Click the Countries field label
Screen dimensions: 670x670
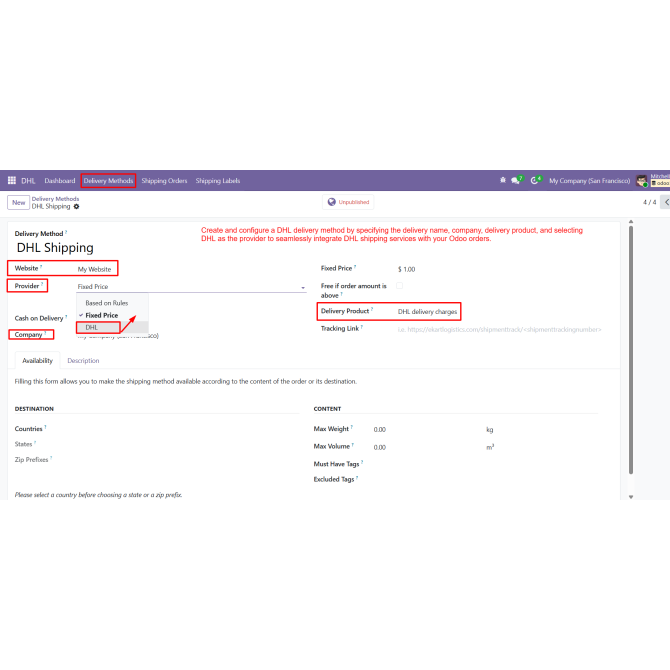coord(29,429)
